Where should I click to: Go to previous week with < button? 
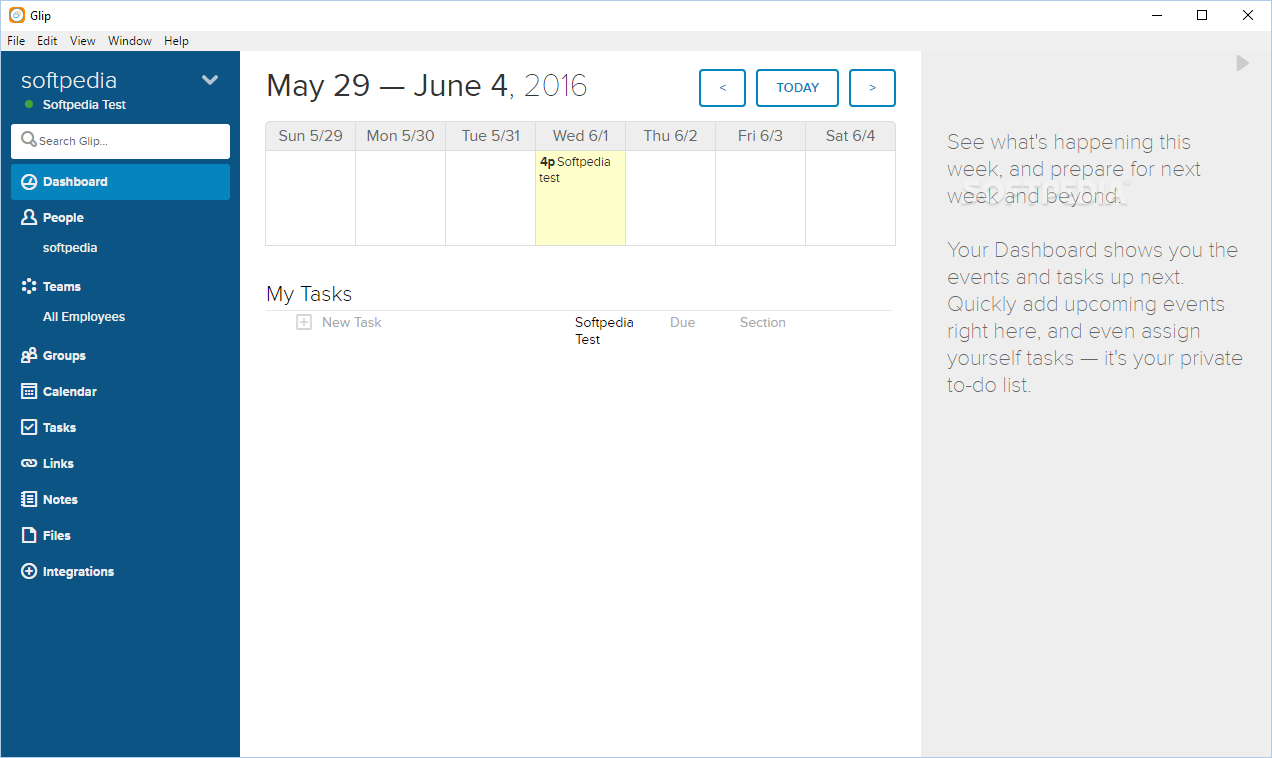pyautogui.click(x=723, y=88)
